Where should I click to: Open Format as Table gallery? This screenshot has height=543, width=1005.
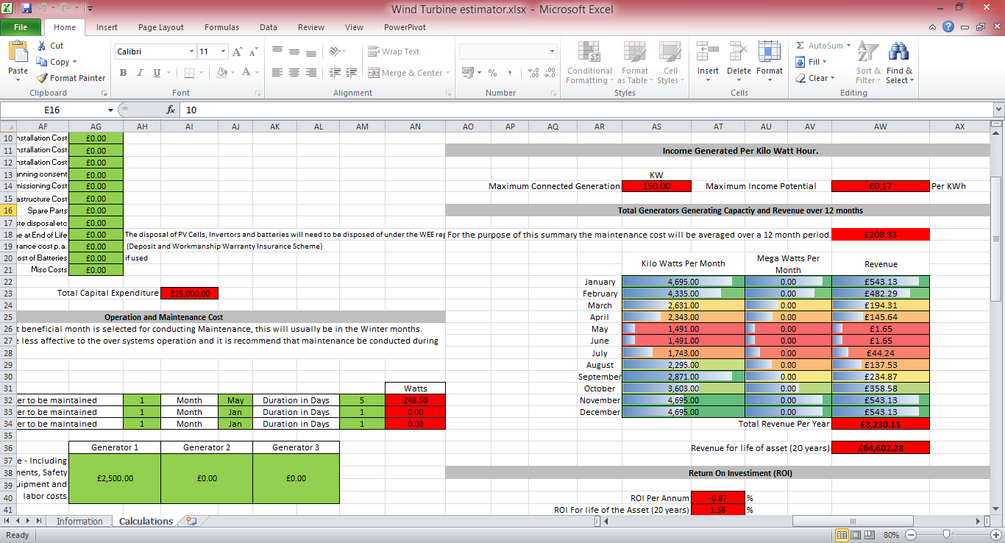(635, 62)
